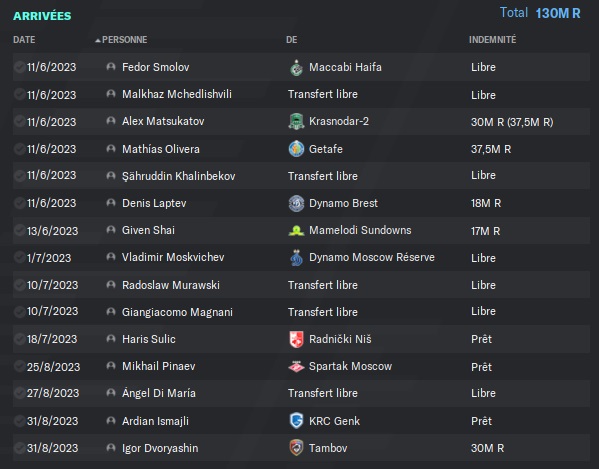The width and height of the screenshot is (599, 469).
Task: Click the Radnički Niš club crest
Action: point(296,339)
